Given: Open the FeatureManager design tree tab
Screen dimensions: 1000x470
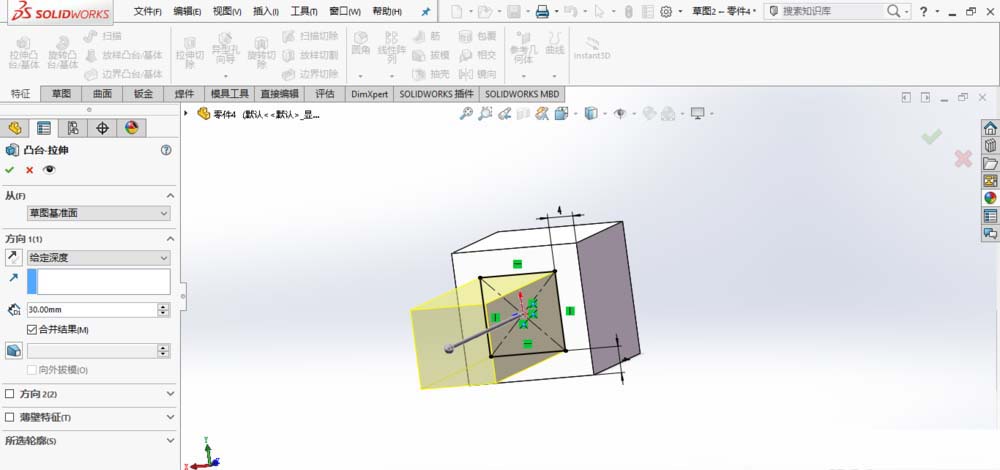Looking at the screenshot, I should coord(15,128).
